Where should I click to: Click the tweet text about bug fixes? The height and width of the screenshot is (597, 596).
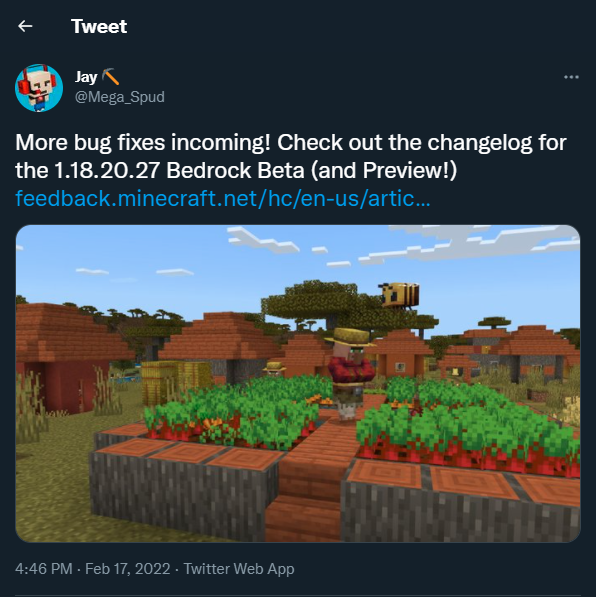click(x=291, y=156)
